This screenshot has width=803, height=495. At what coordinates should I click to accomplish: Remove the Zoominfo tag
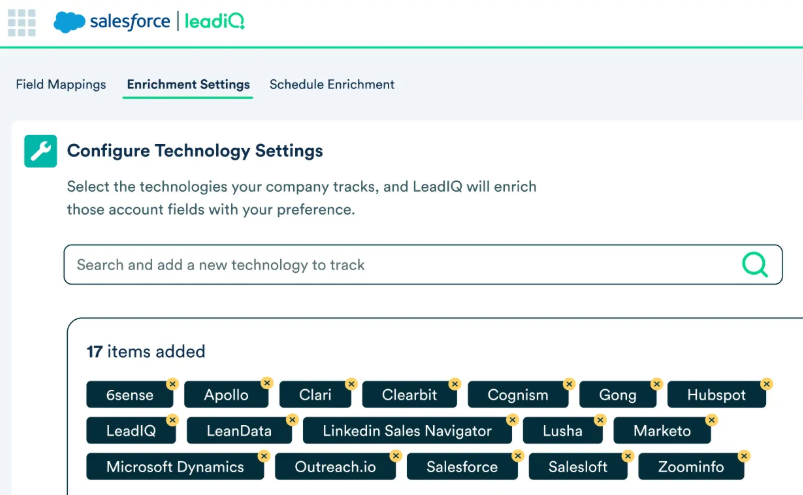(x=745, y=456)
